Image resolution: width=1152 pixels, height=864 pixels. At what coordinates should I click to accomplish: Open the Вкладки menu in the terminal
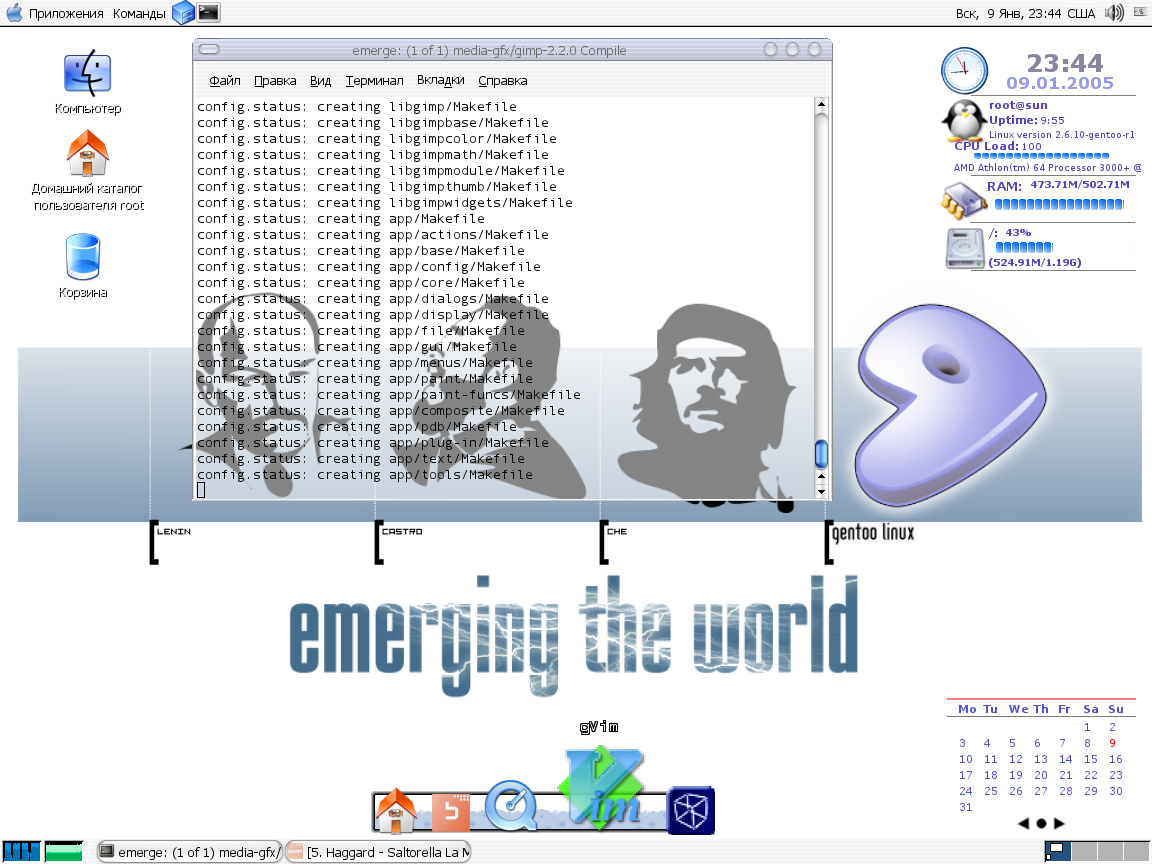441,81
